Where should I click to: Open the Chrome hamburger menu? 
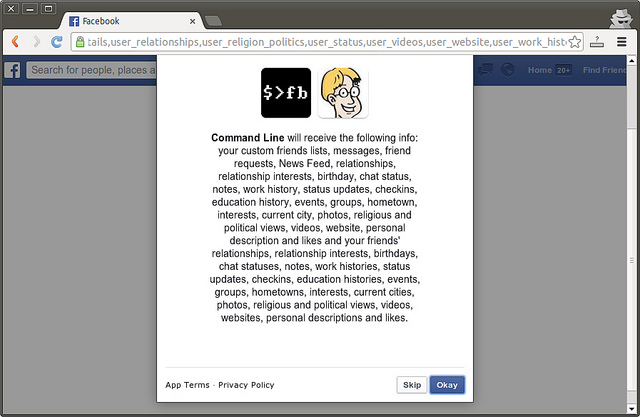click(622, 42)
